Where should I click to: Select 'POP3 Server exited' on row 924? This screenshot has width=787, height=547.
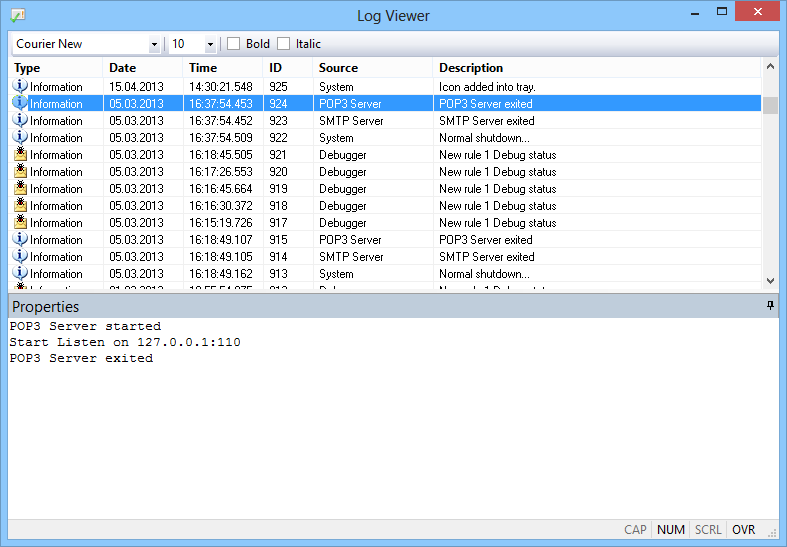click(x=486, y=104)
